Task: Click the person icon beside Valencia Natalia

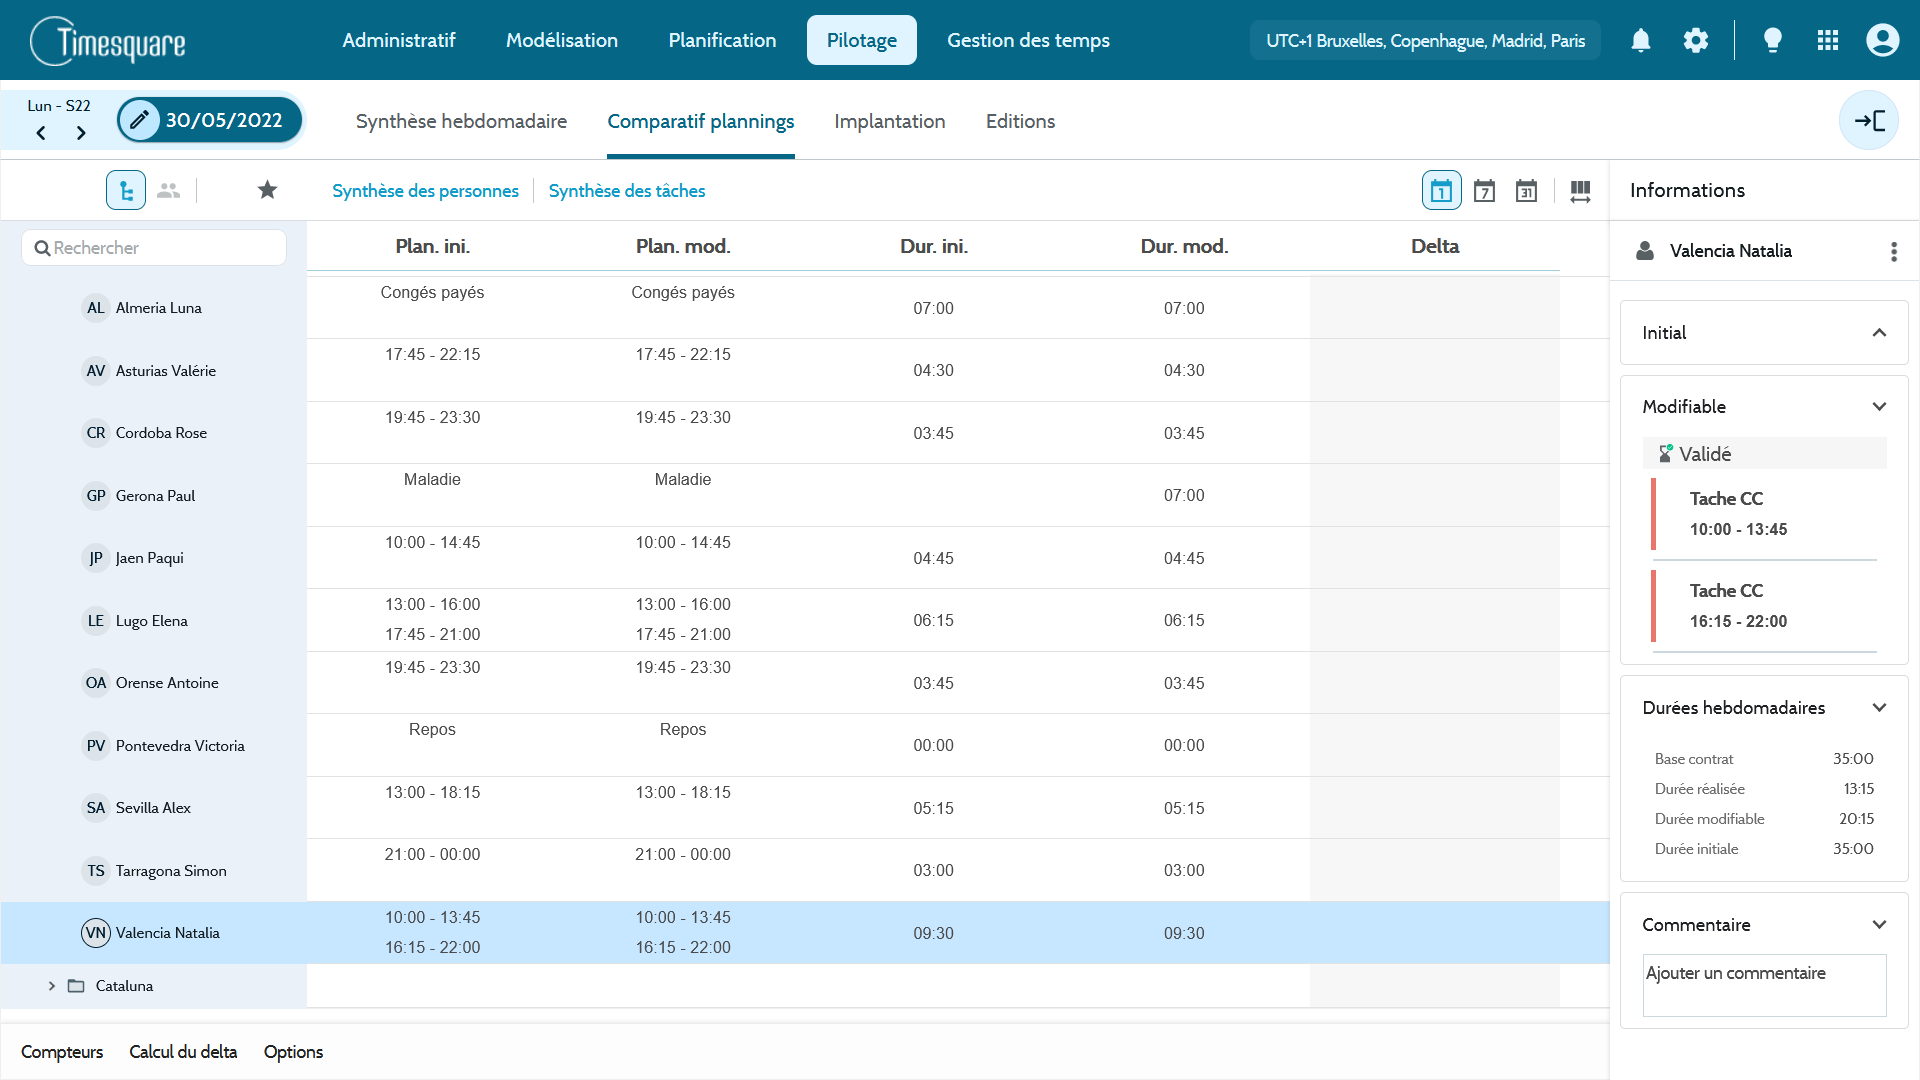Action: [x=1645, y=251]
